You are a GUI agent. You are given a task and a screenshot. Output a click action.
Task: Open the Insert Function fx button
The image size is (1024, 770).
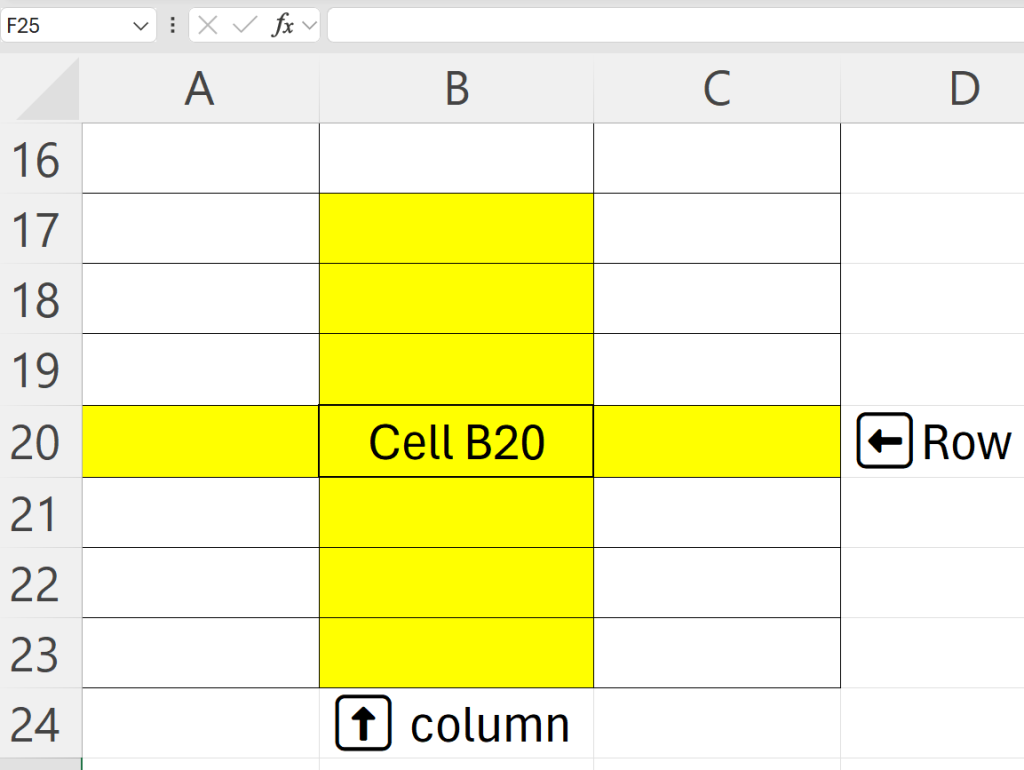click(283, 26)
